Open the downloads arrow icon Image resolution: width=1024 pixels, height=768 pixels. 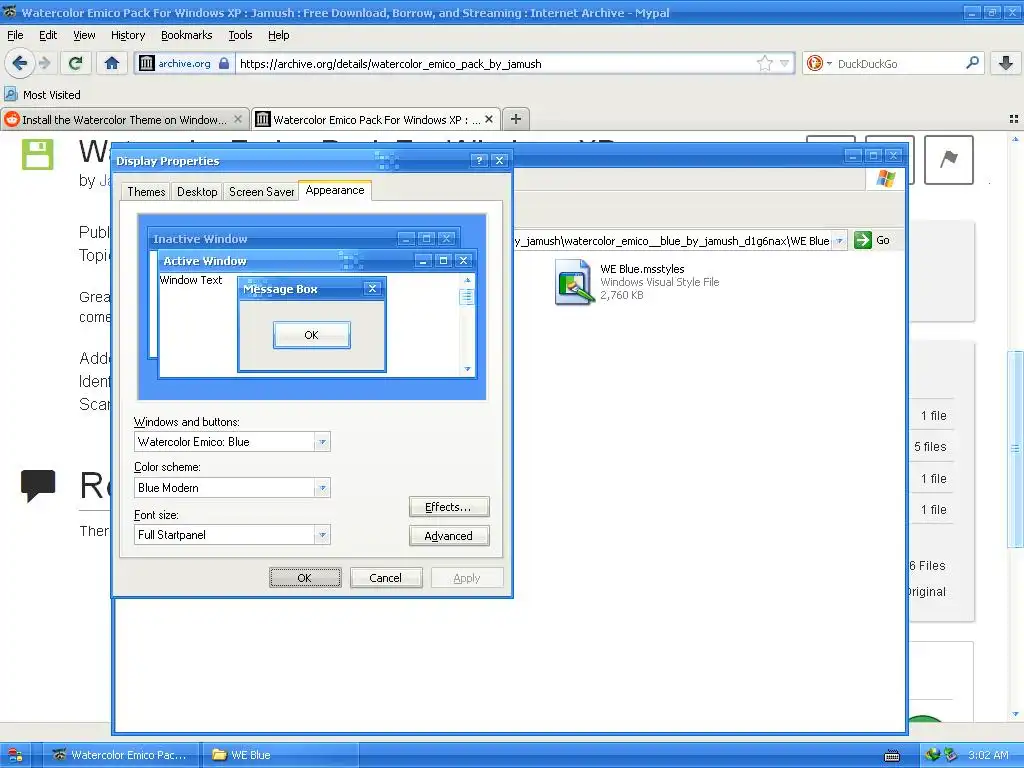1006,63
